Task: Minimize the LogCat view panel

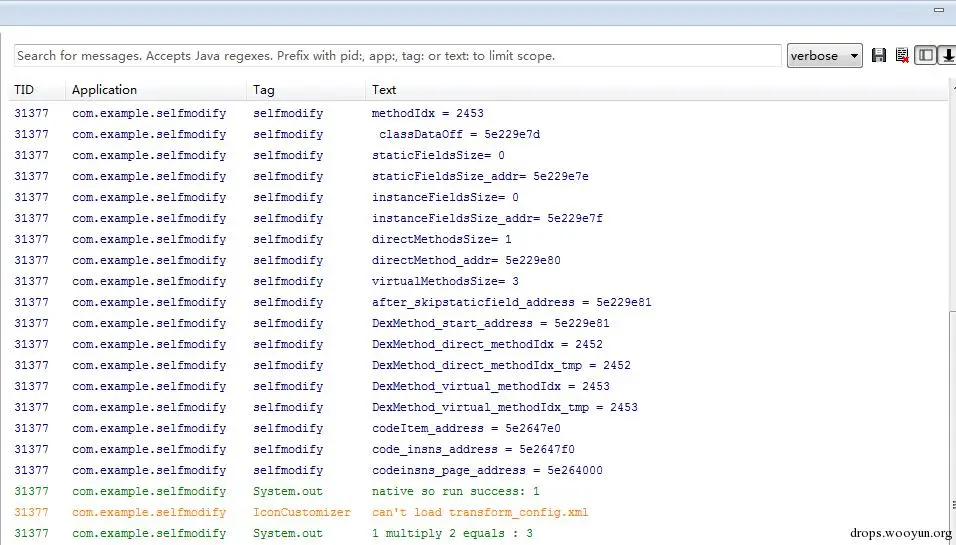Action: (x=939, y=10)
